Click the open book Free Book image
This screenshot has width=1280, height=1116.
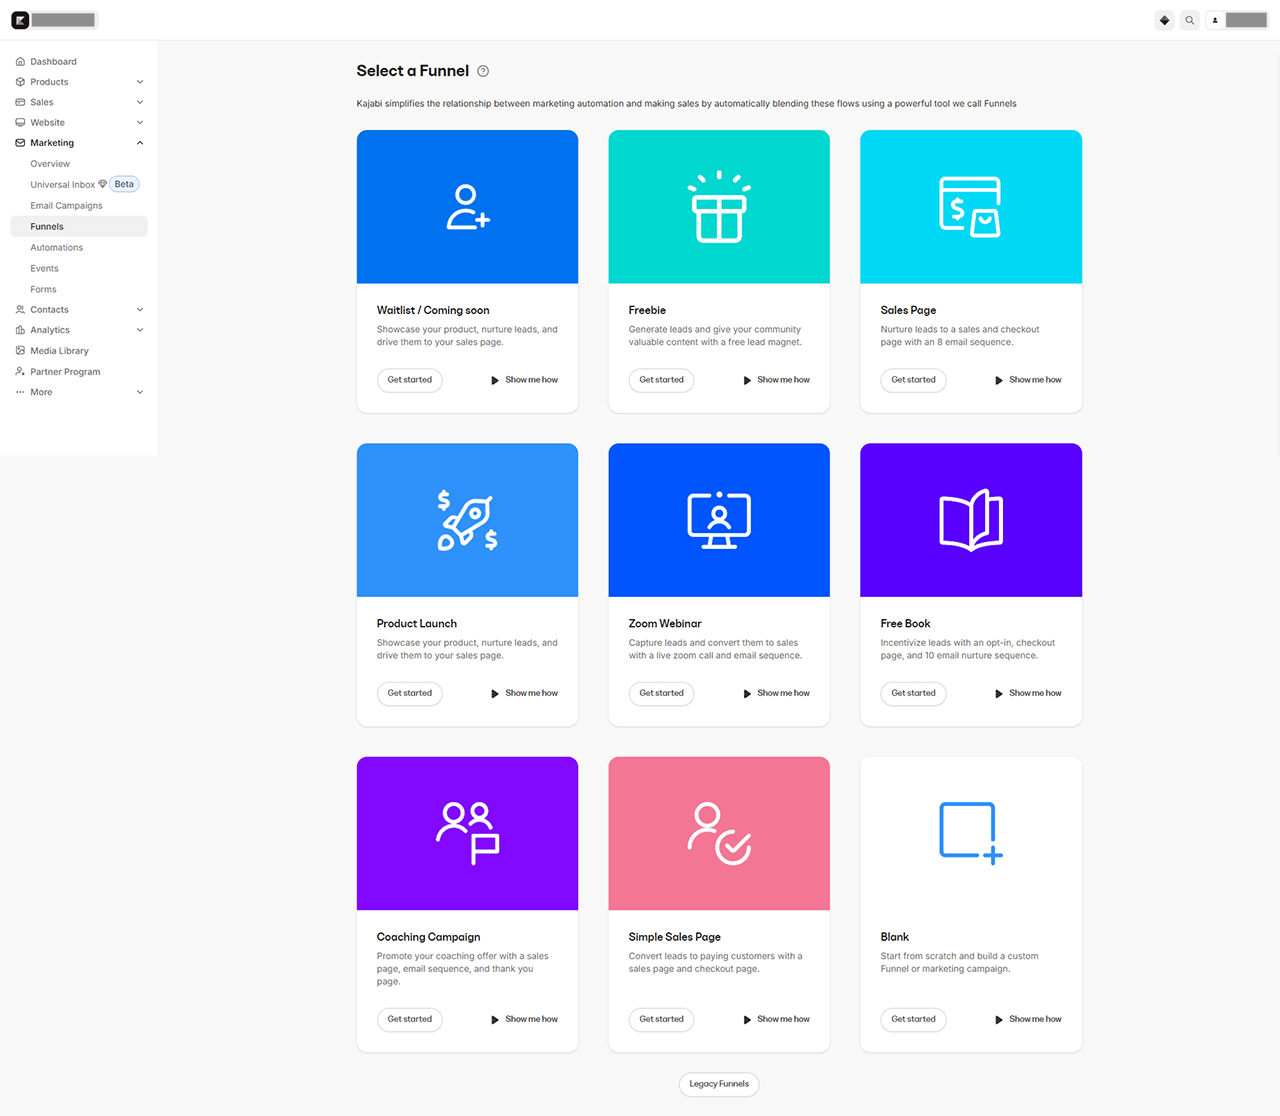click(970, 520)
